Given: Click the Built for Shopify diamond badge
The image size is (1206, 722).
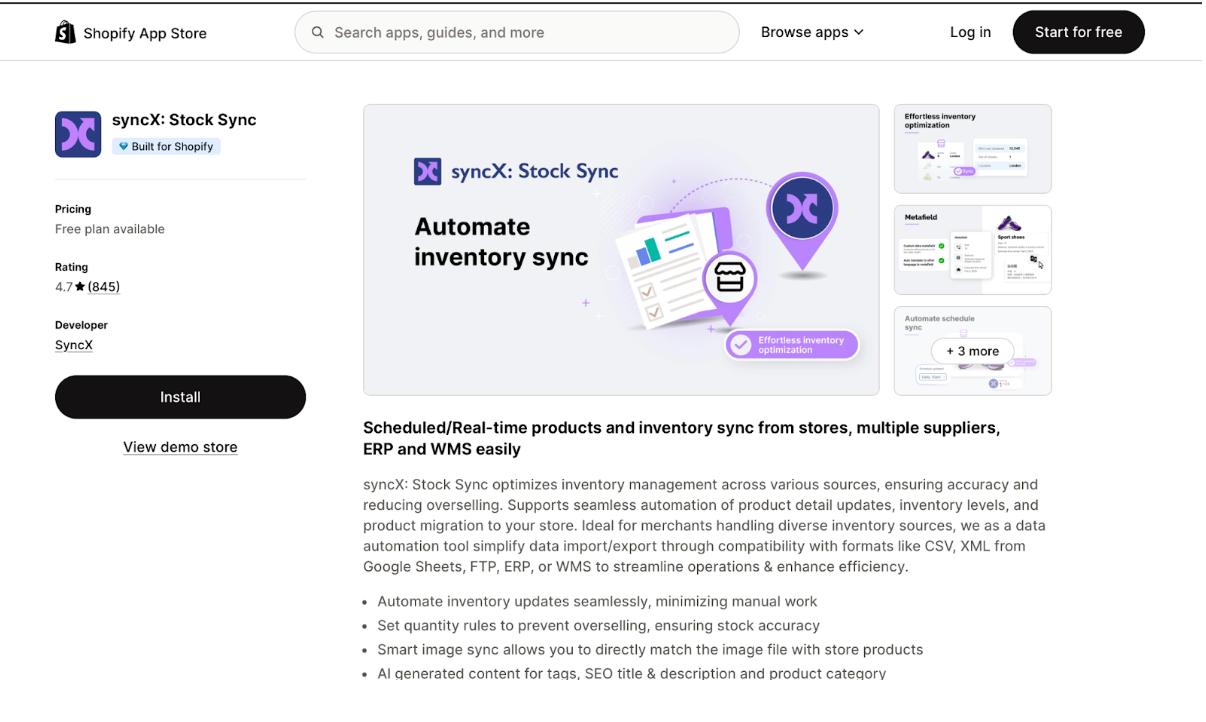Looking at the screenshot, I should [x=124, y=147].
